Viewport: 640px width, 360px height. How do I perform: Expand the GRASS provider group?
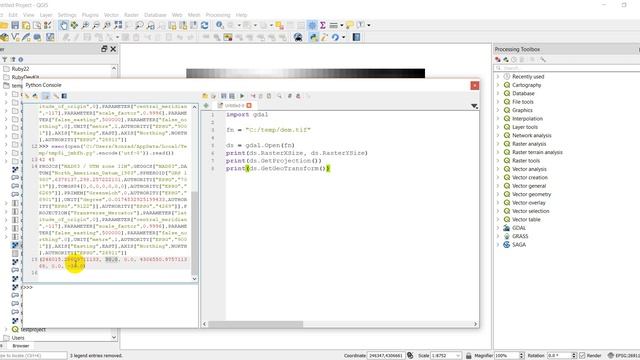click(498, 236)
